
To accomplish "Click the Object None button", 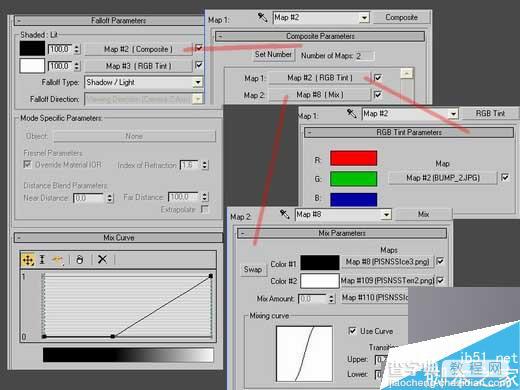I will pyautogui.click(x=135, y=136).
